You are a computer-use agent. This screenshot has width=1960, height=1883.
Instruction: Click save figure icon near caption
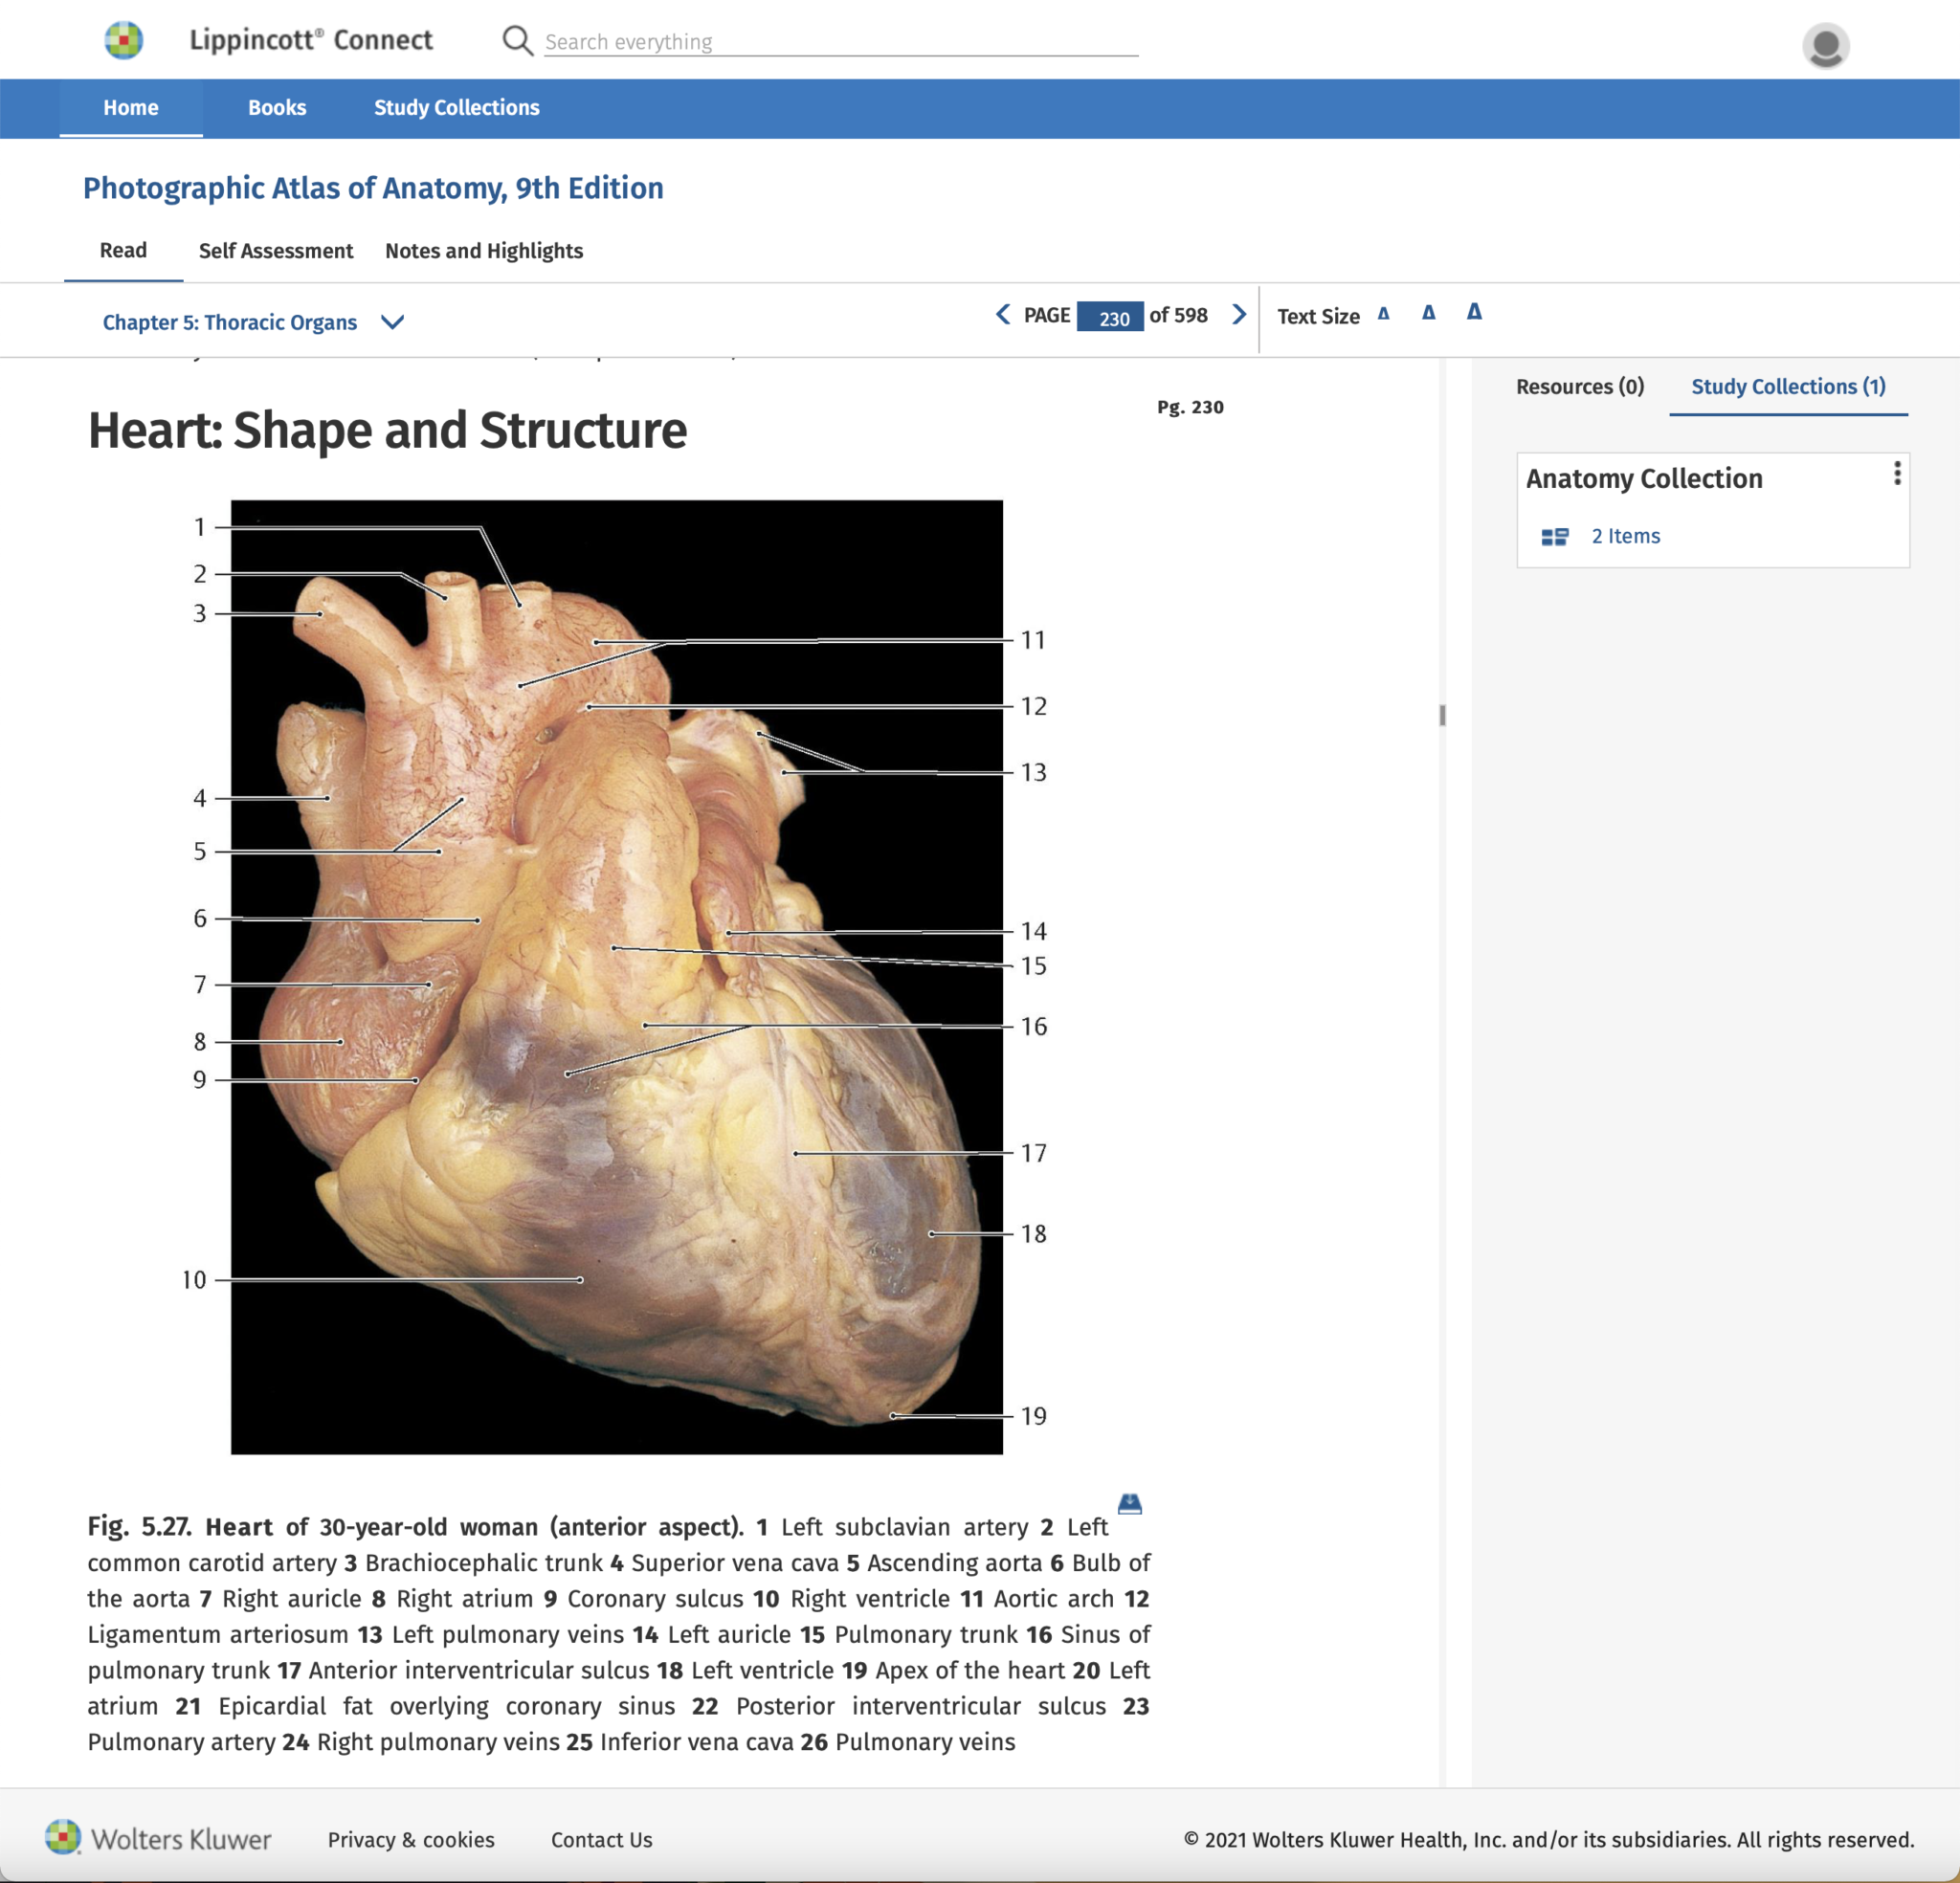point(1129,1503)
